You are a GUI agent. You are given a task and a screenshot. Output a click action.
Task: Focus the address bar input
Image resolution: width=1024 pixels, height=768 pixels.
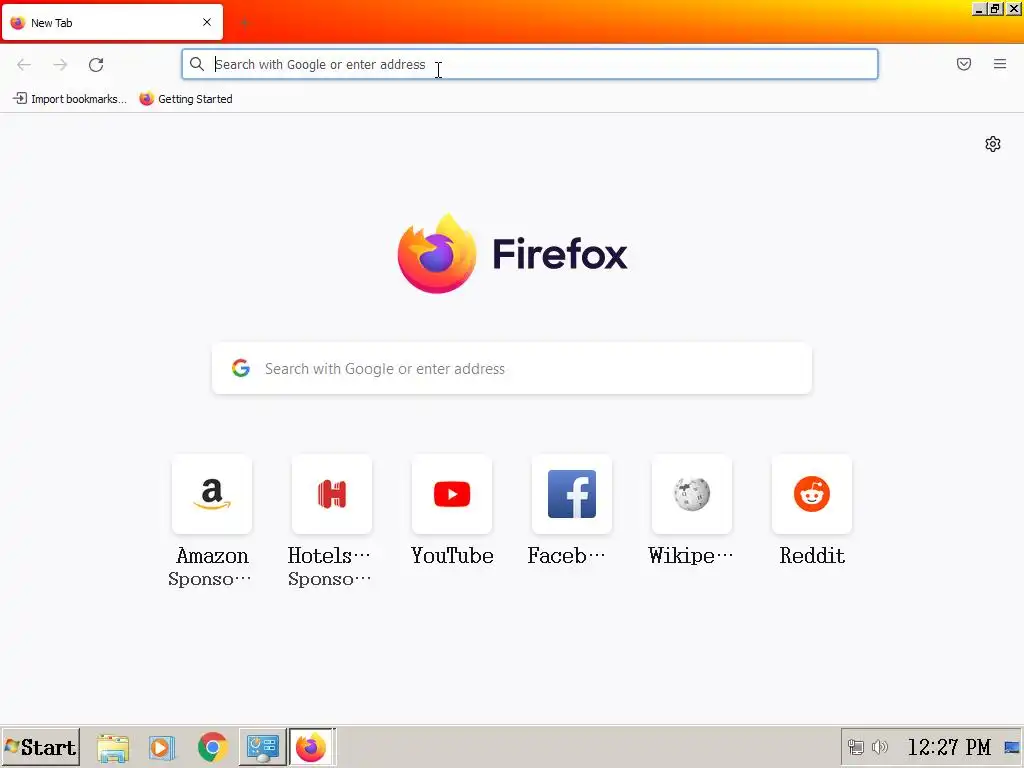[529, 64]
